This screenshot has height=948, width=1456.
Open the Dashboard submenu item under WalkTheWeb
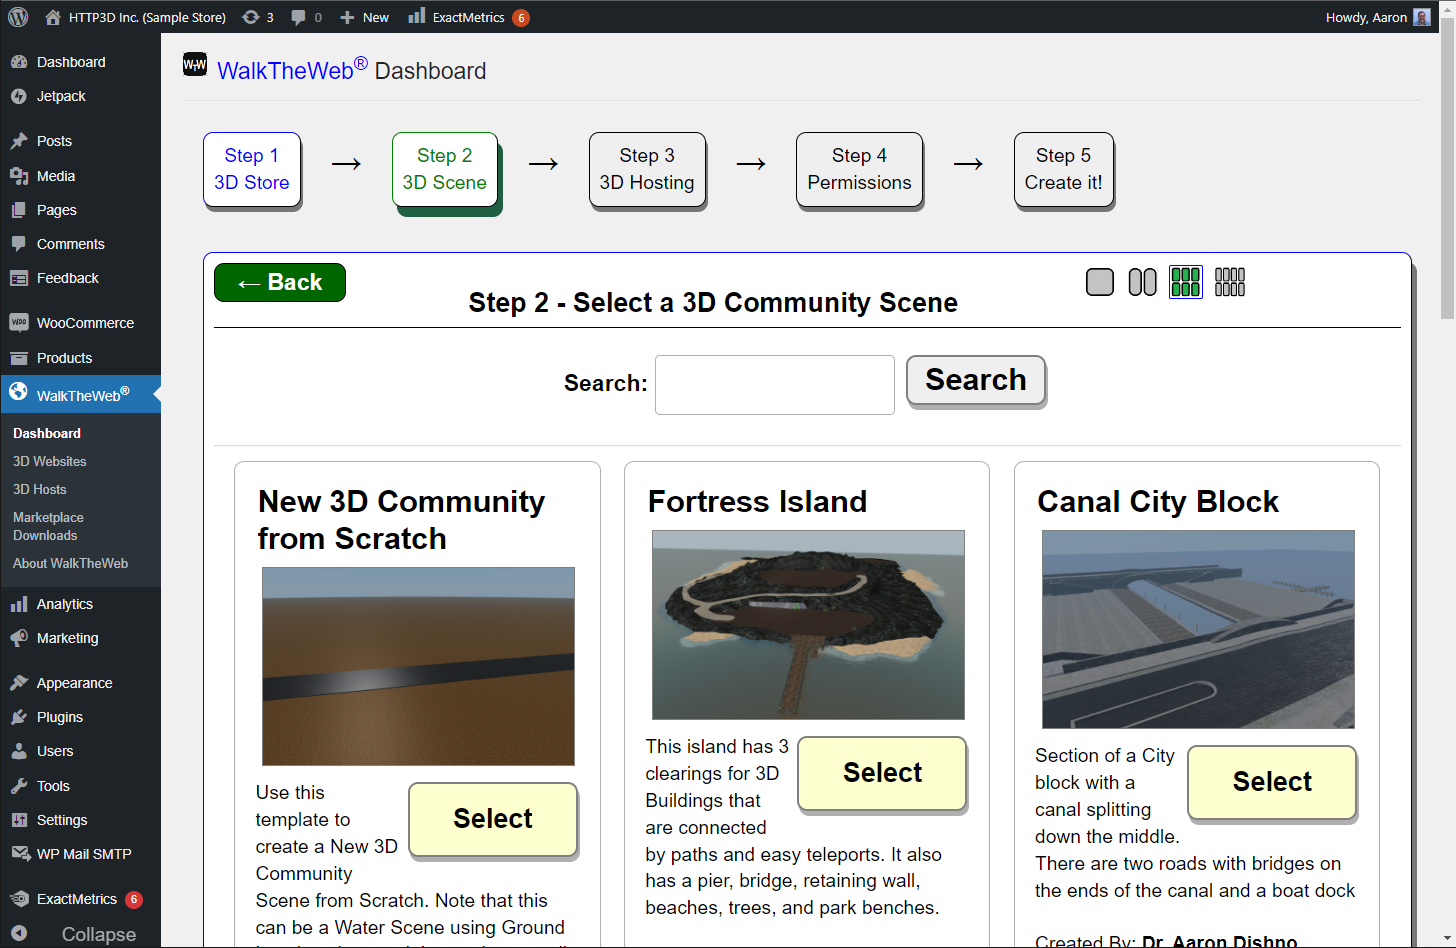click(x=47, y=433)
